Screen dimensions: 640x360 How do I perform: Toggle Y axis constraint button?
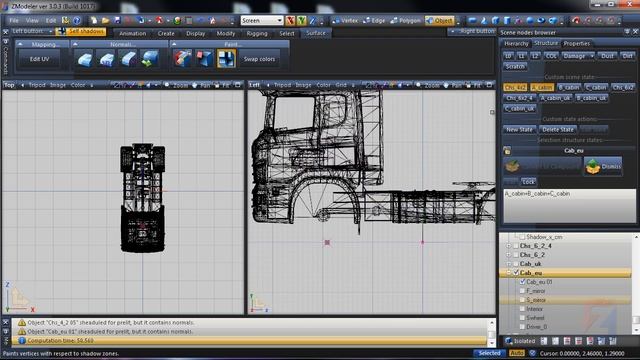[301, 20]
